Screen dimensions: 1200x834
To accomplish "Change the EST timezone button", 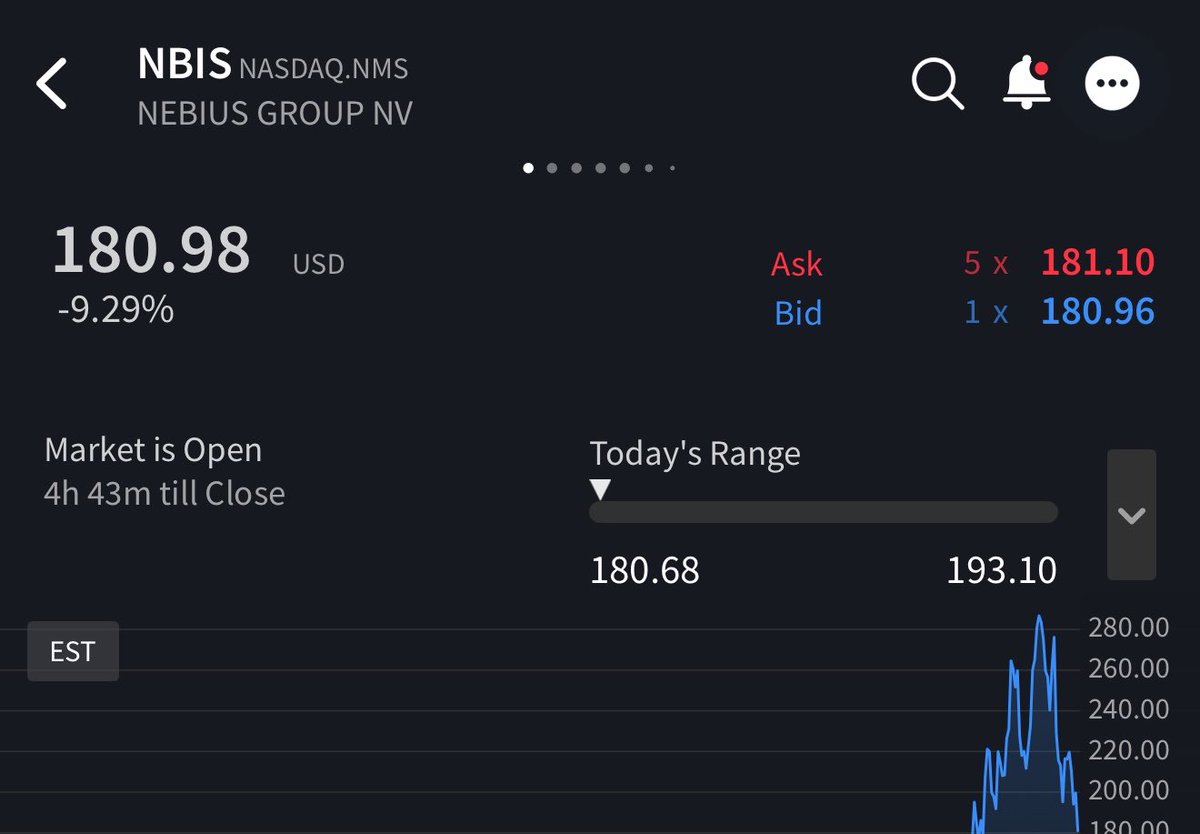I will [73, 651].
